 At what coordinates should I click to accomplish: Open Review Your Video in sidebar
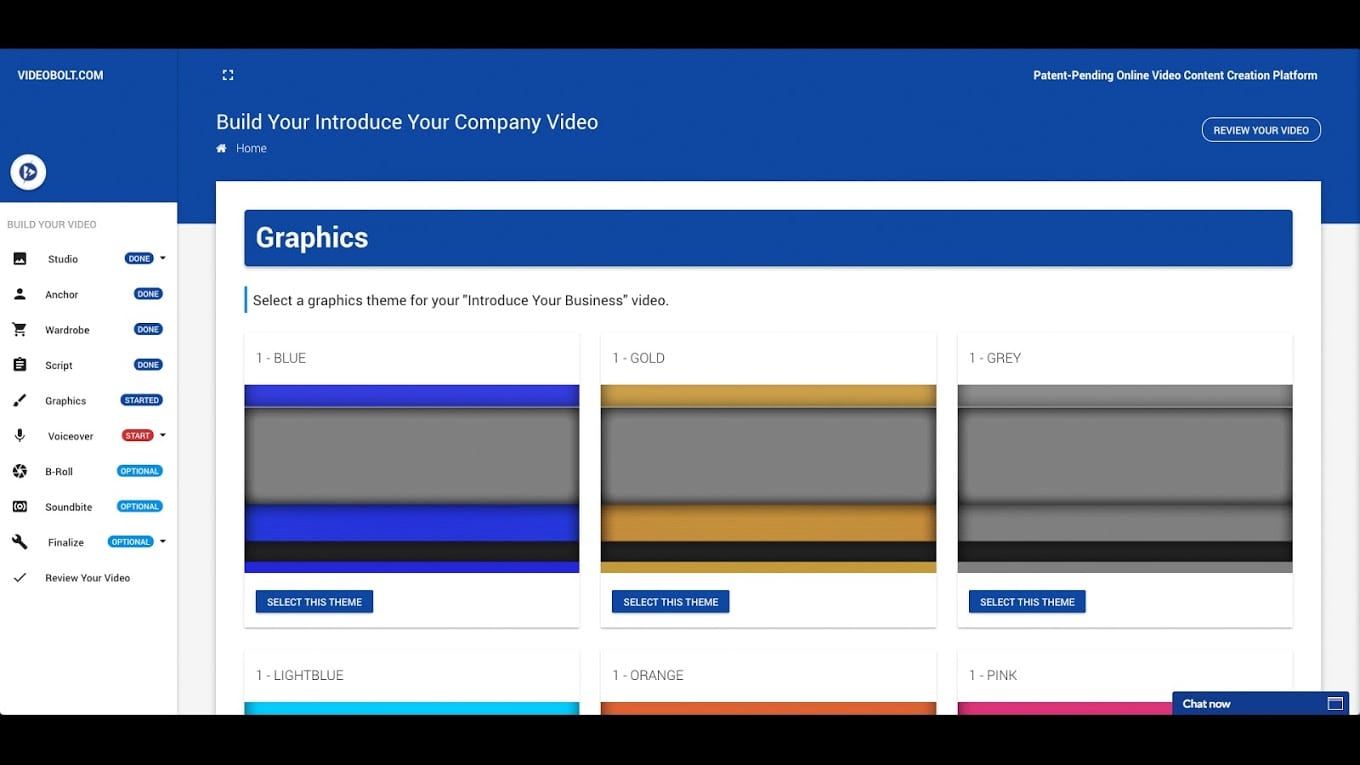88,578
